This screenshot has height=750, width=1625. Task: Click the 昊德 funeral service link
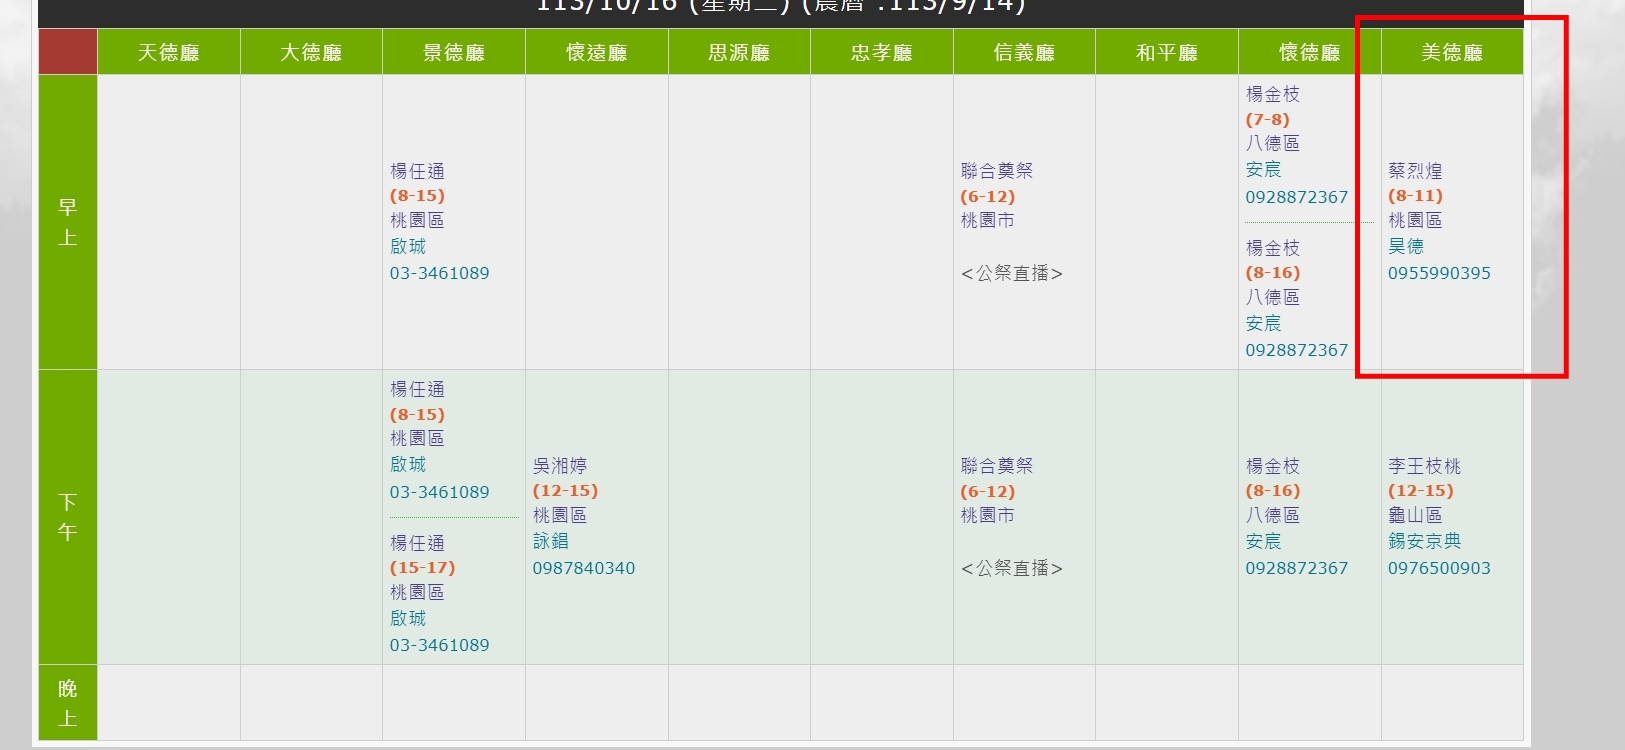click(x=1405, y=246)
